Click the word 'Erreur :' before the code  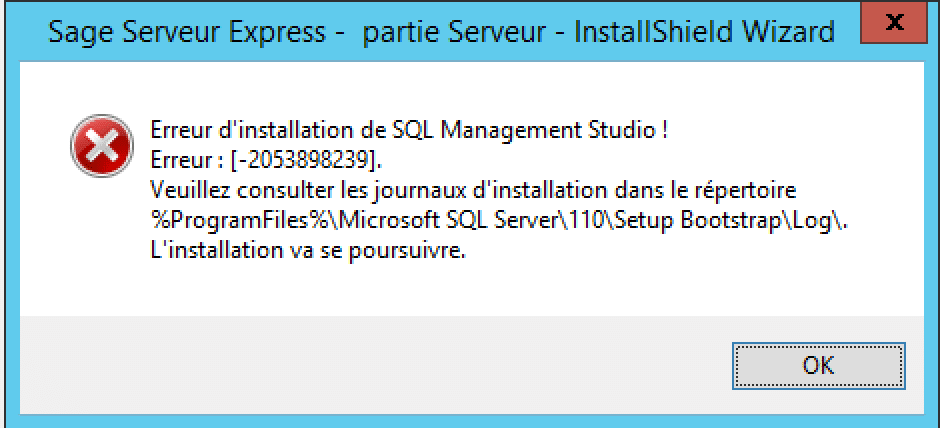188,161
